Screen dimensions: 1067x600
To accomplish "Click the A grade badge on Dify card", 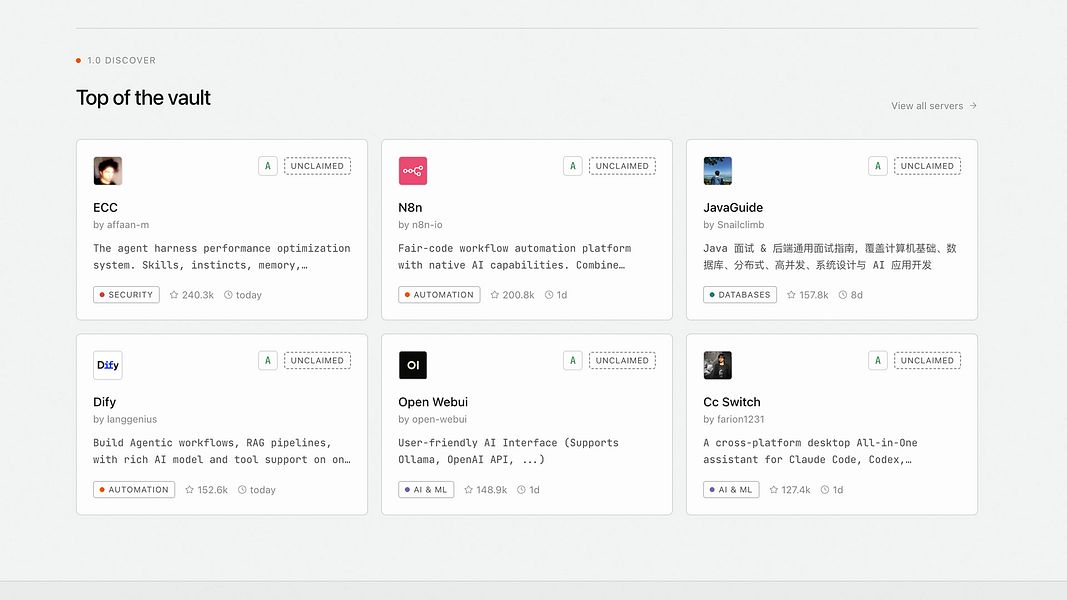I will [x=267, y=361].
